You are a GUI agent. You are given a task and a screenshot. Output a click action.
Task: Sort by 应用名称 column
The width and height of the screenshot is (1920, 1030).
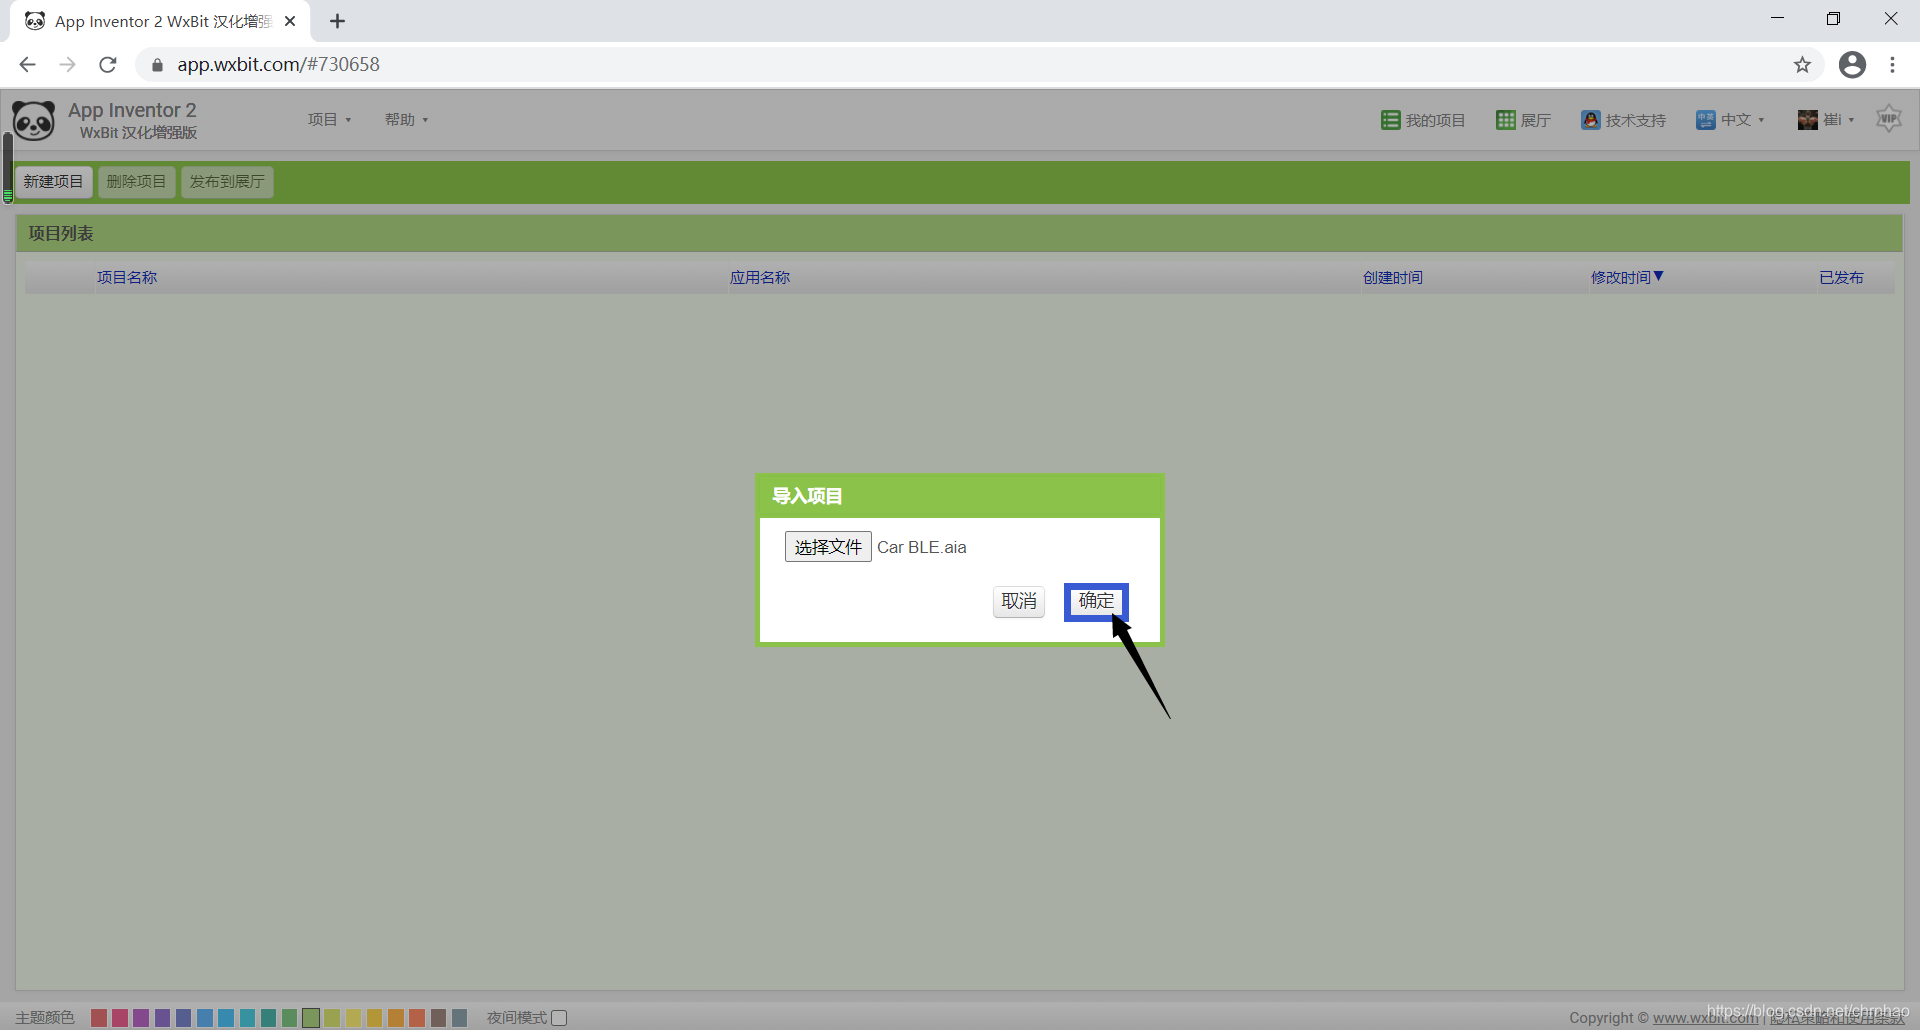[x=760, y=277]
